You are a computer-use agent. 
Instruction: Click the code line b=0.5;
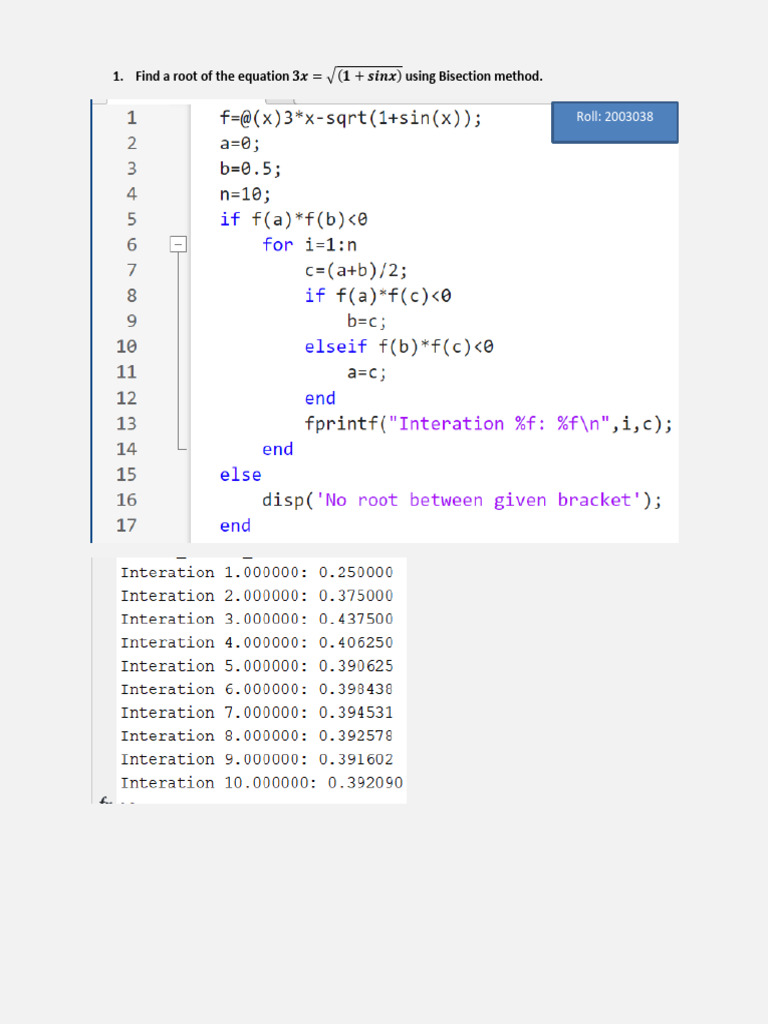(251, 168)
